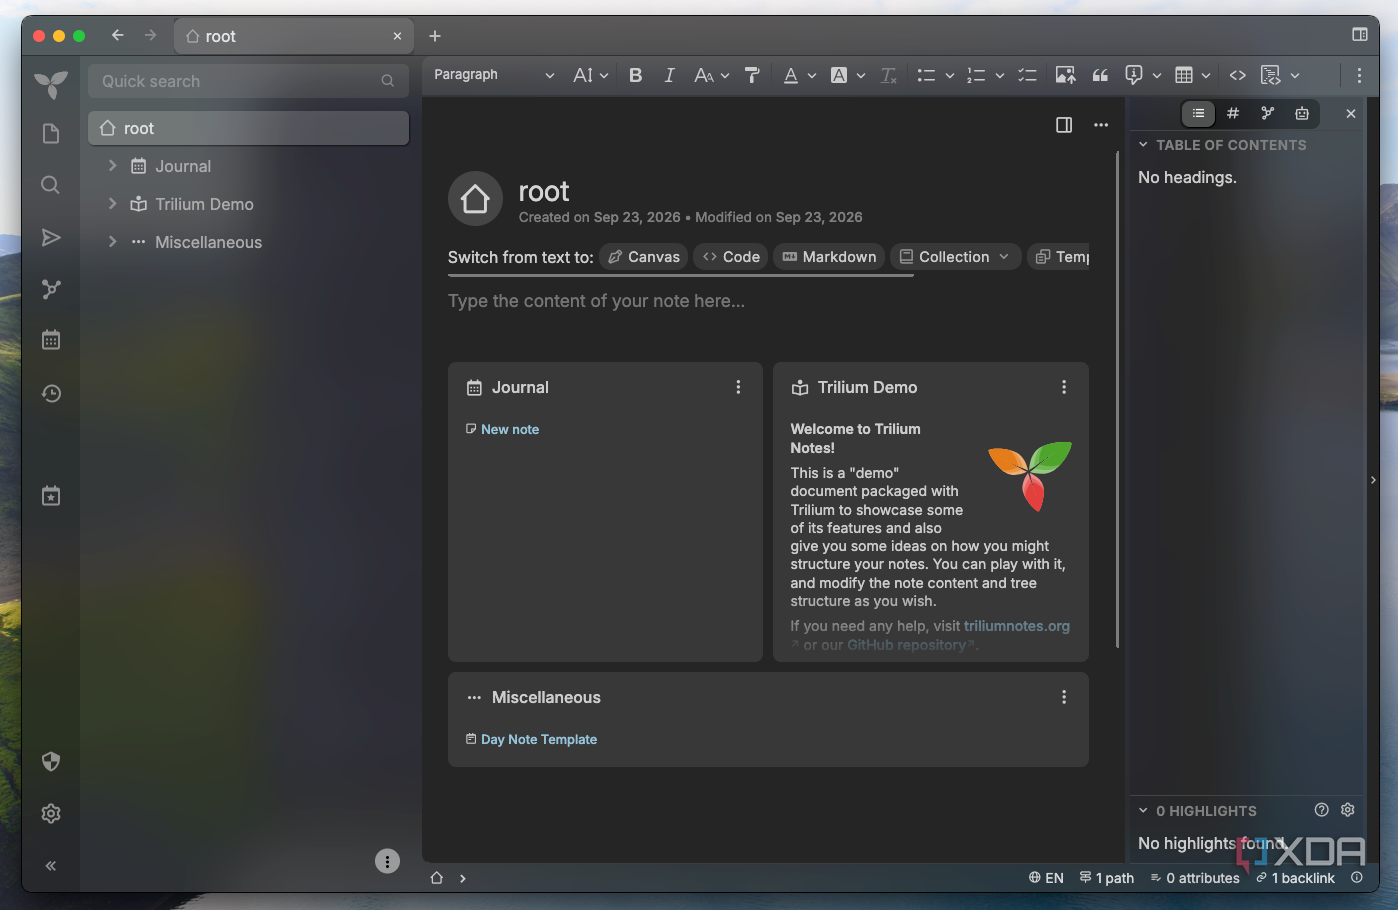Open the calendar launcher icon
Screen dimensions: 1398x910
[51, 340]
